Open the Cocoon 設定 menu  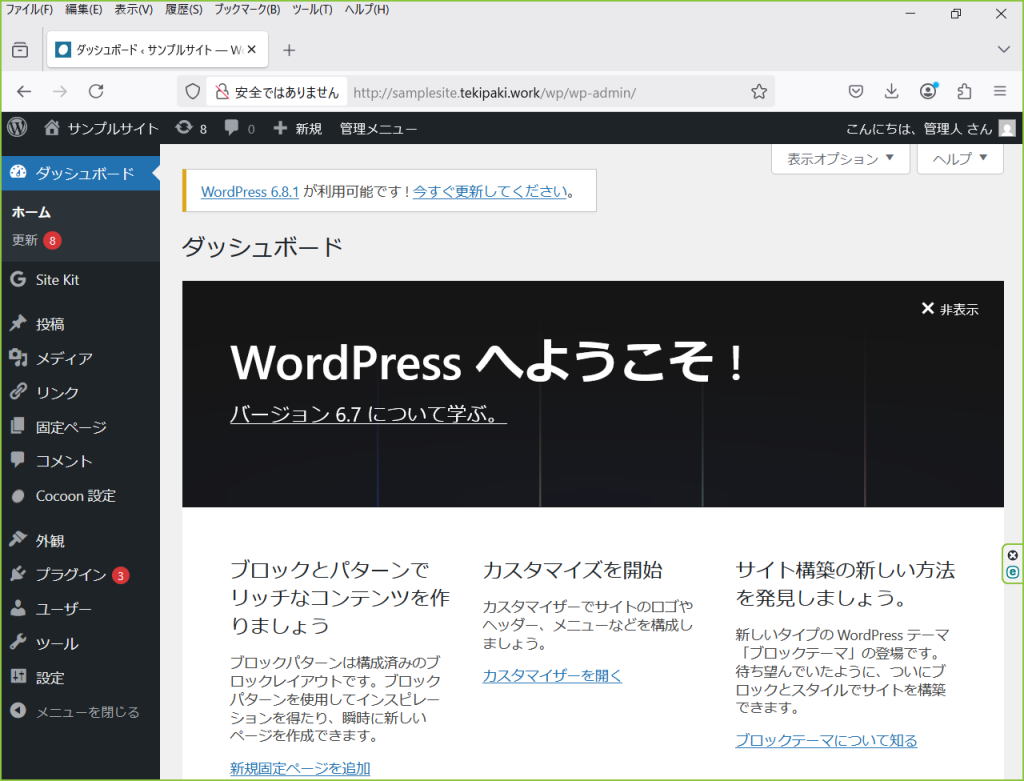[75, 496]
